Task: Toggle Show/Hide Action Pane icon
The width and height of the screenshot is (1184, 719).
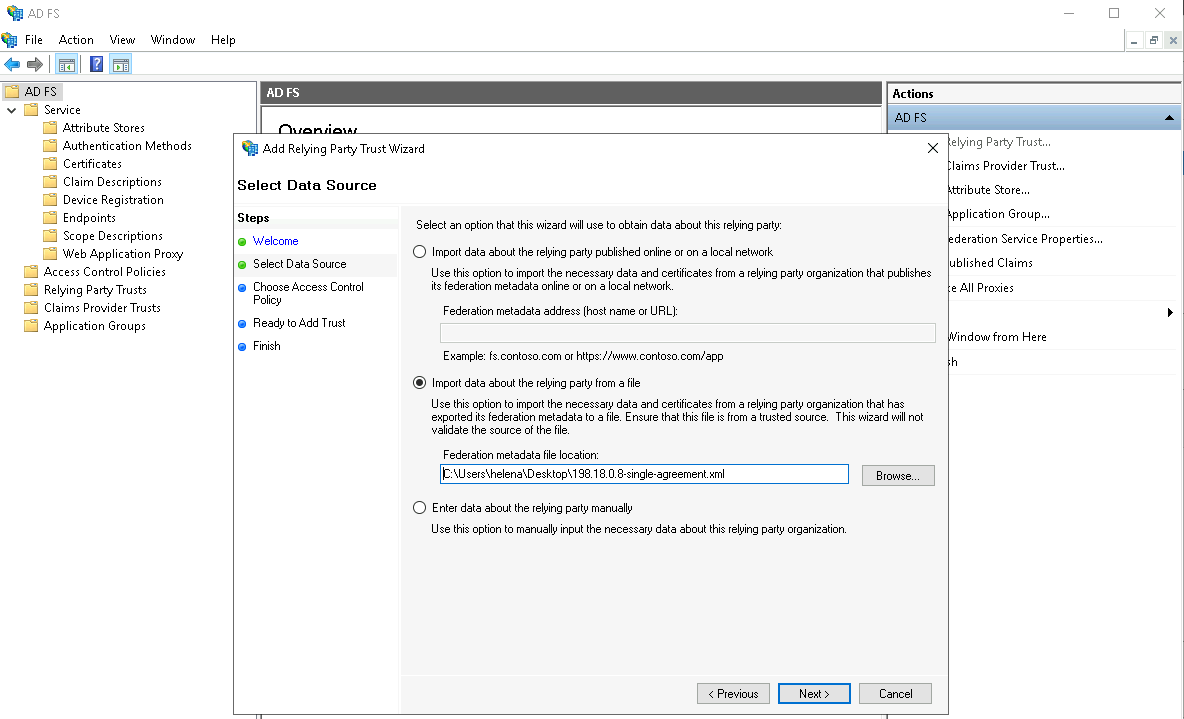Action: (121, 65)
